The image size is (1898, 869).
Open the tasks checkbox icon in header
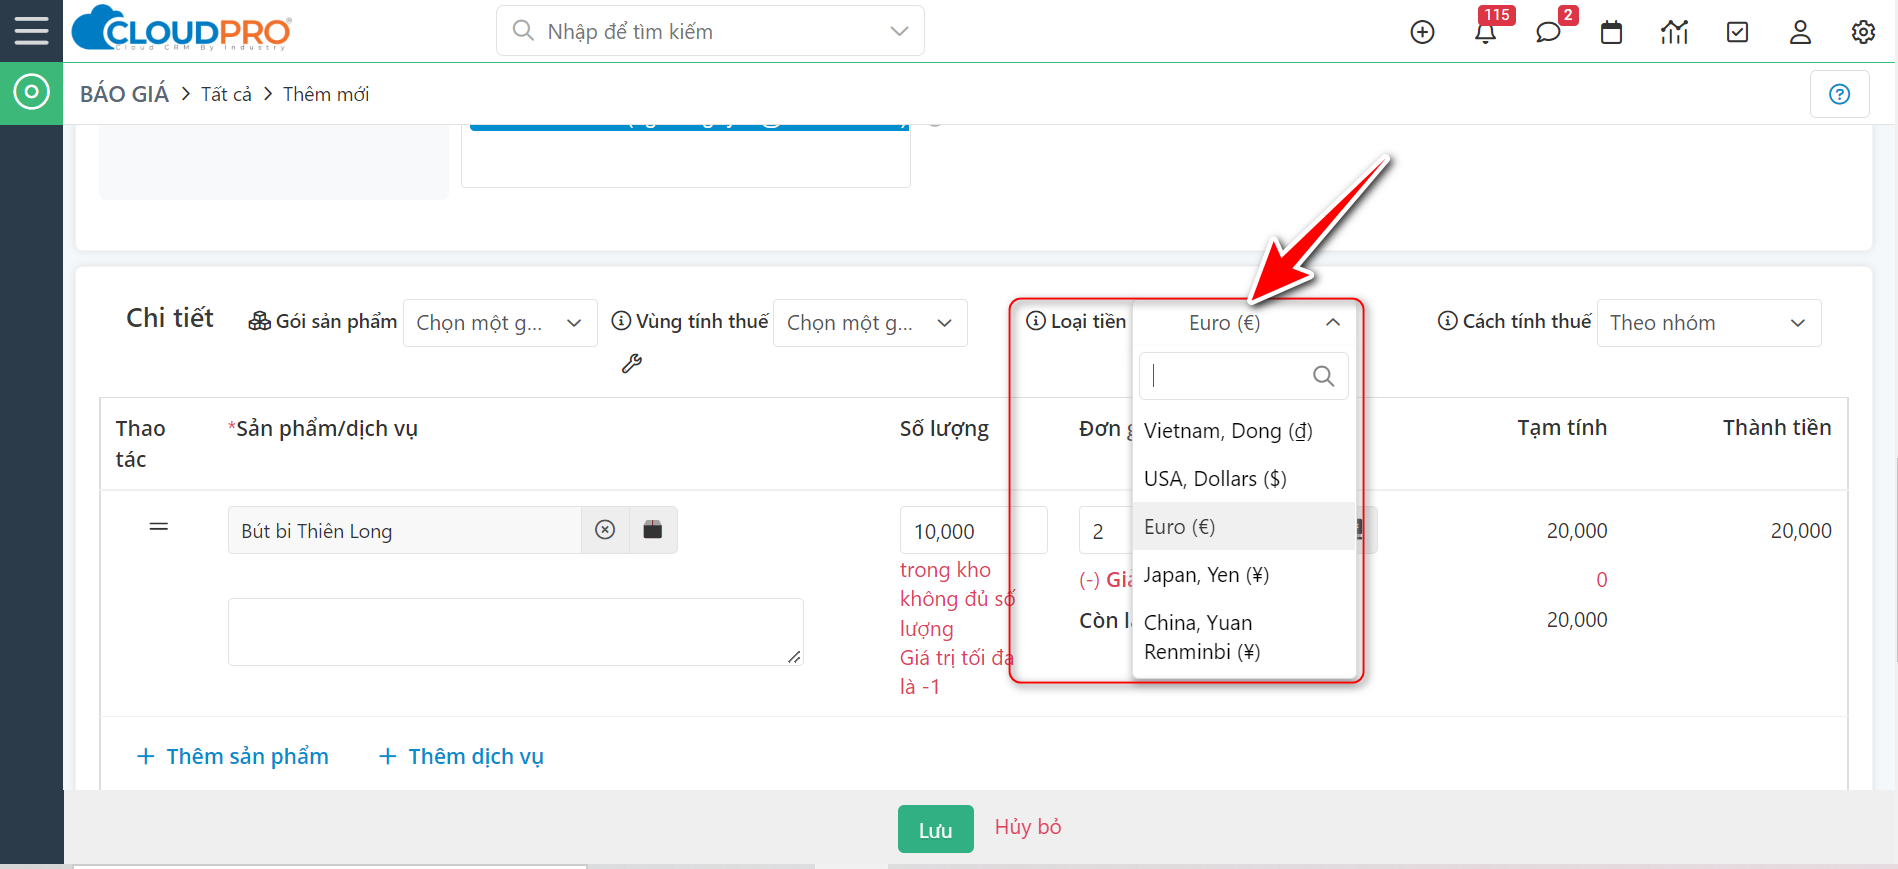(1738, 32)
